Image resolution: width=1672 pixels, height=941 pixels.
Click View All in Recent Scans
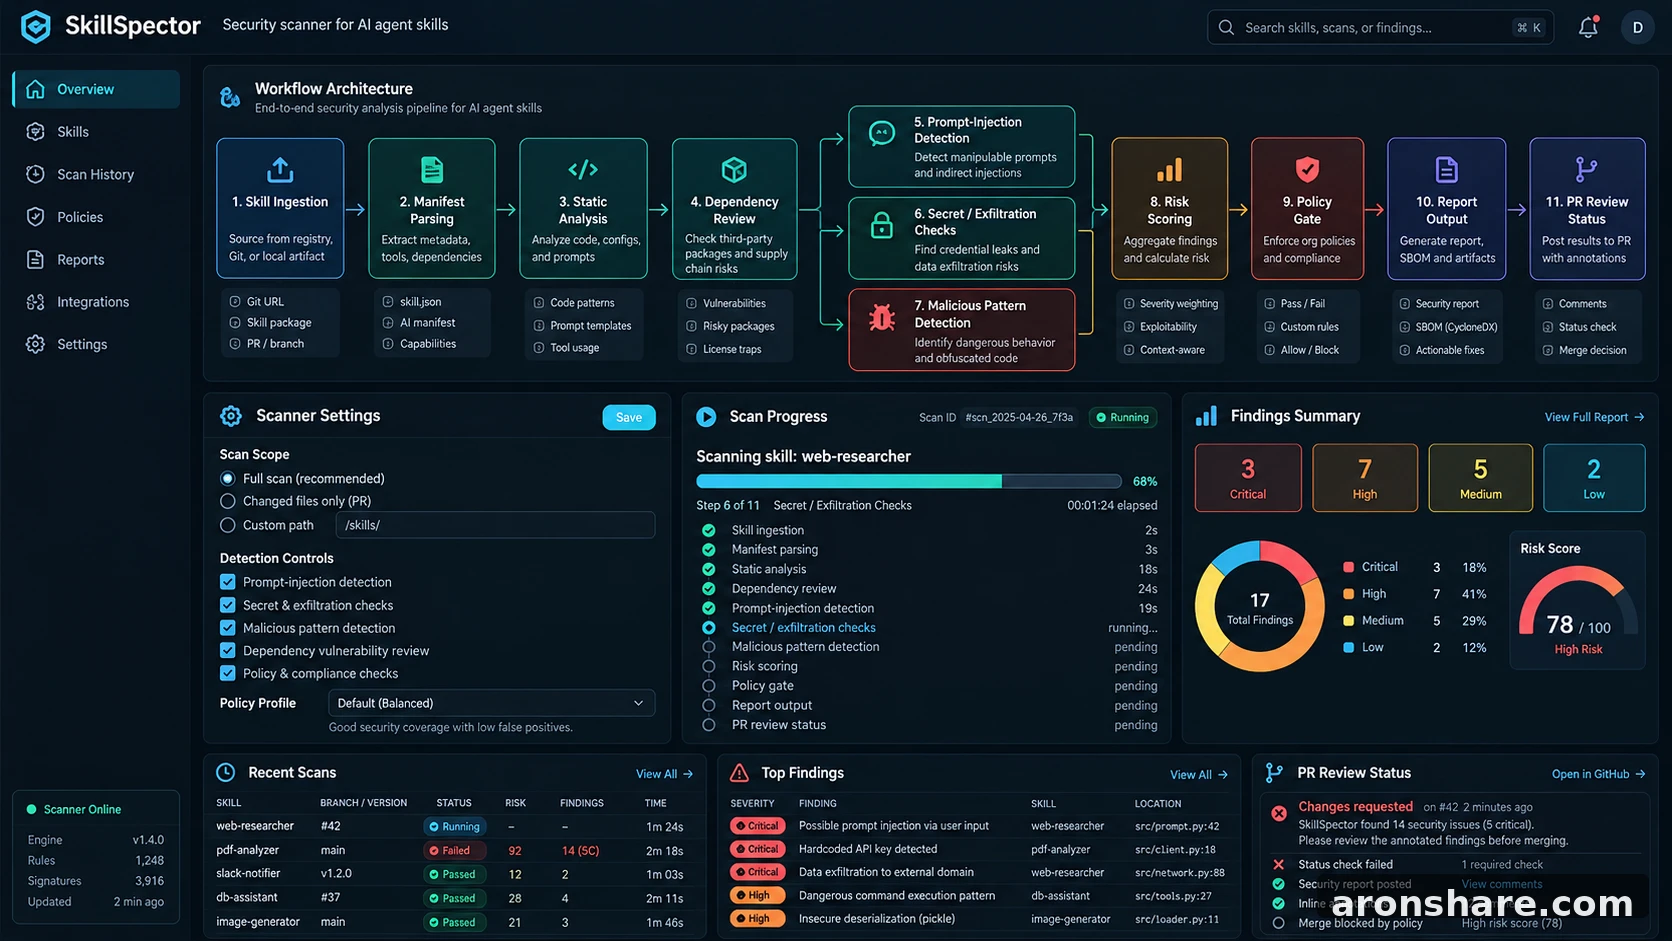[664, 774]
